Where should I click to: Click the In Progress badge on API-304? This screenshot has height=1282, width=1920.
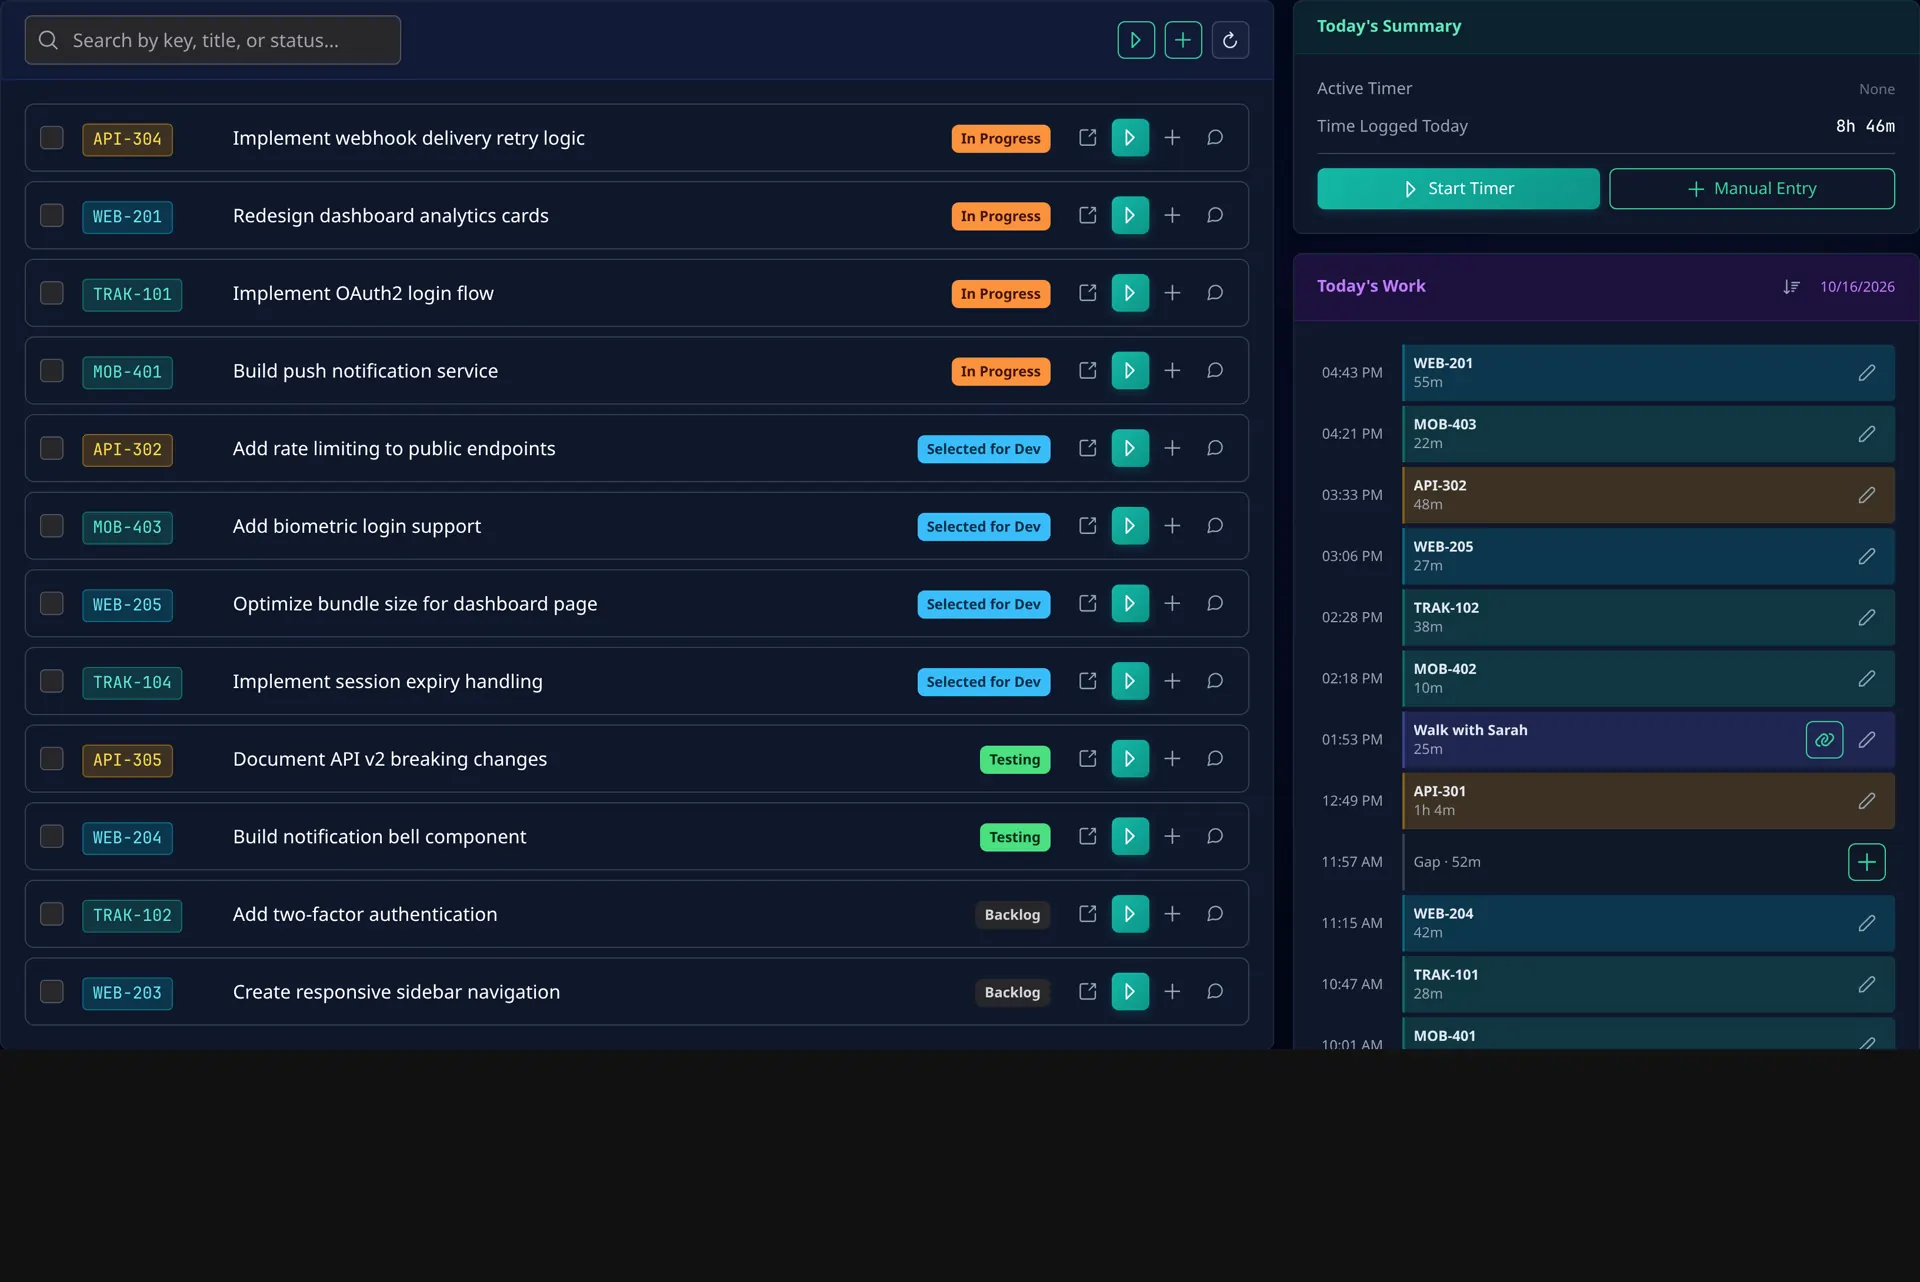click(x=1000, y=138)
